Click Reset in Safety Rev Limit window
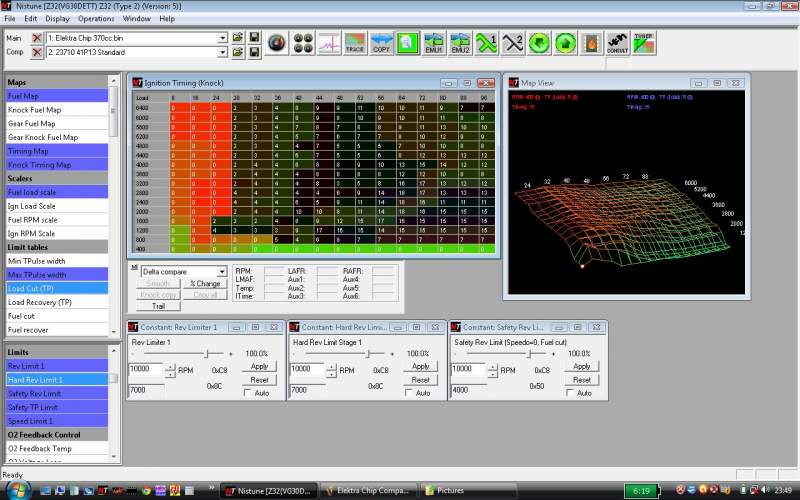 point(581,380)
